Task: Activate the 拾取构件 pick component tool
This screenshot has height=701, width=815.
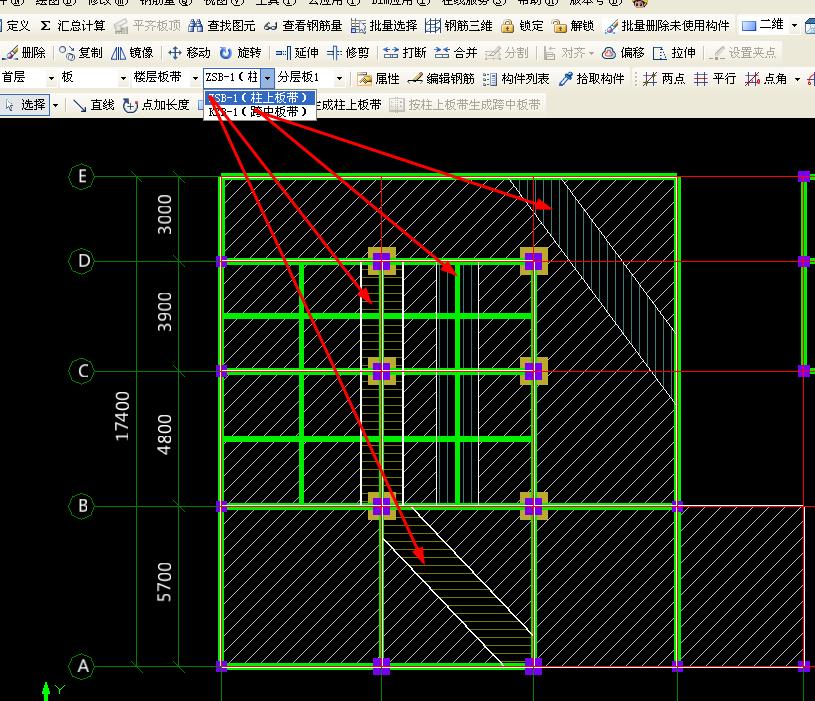Action: pyautogui.click(x=591, y=78)
